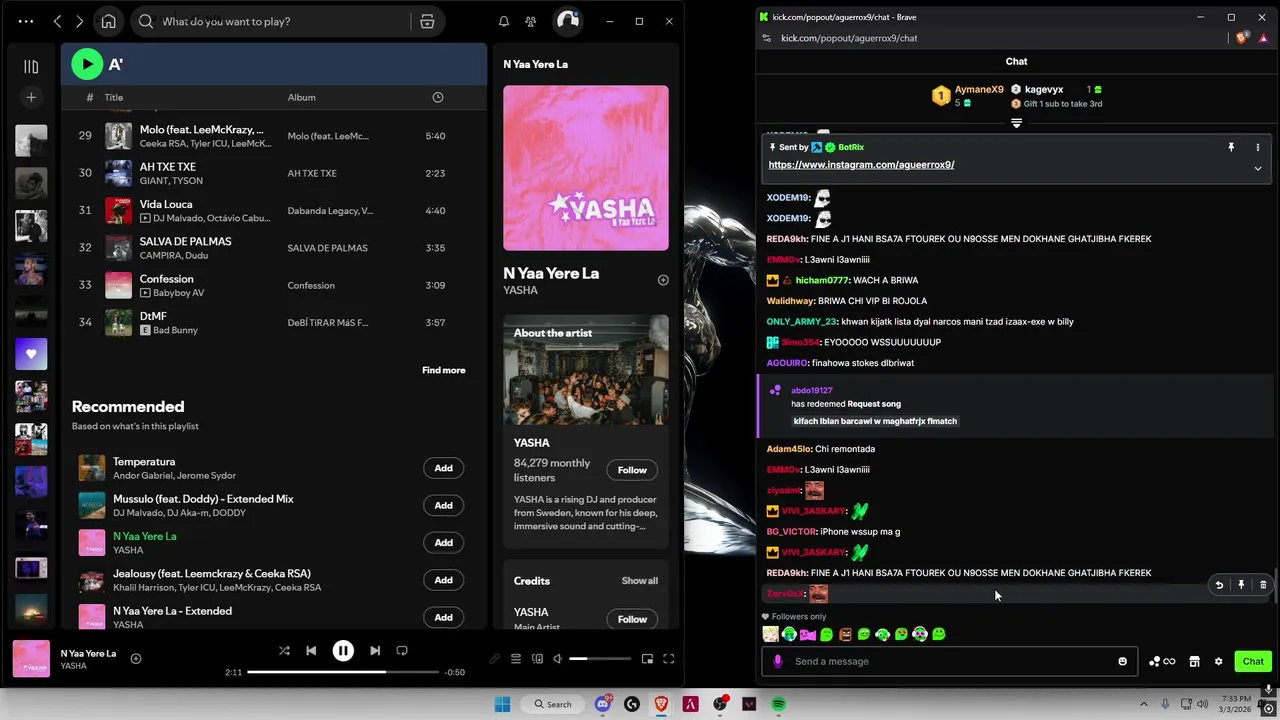
Task: Open Brave Shields icon in address bar
Action: 1242,38
